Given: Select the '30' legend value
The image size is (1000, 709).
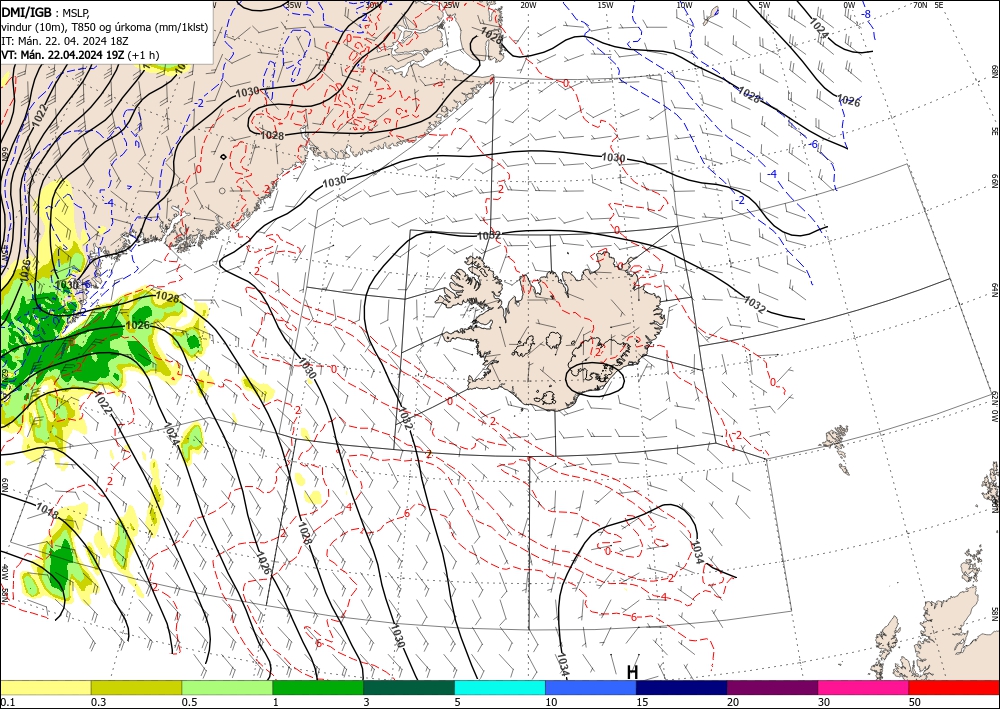Looking at the screenshot, I should tap(824, 702).
